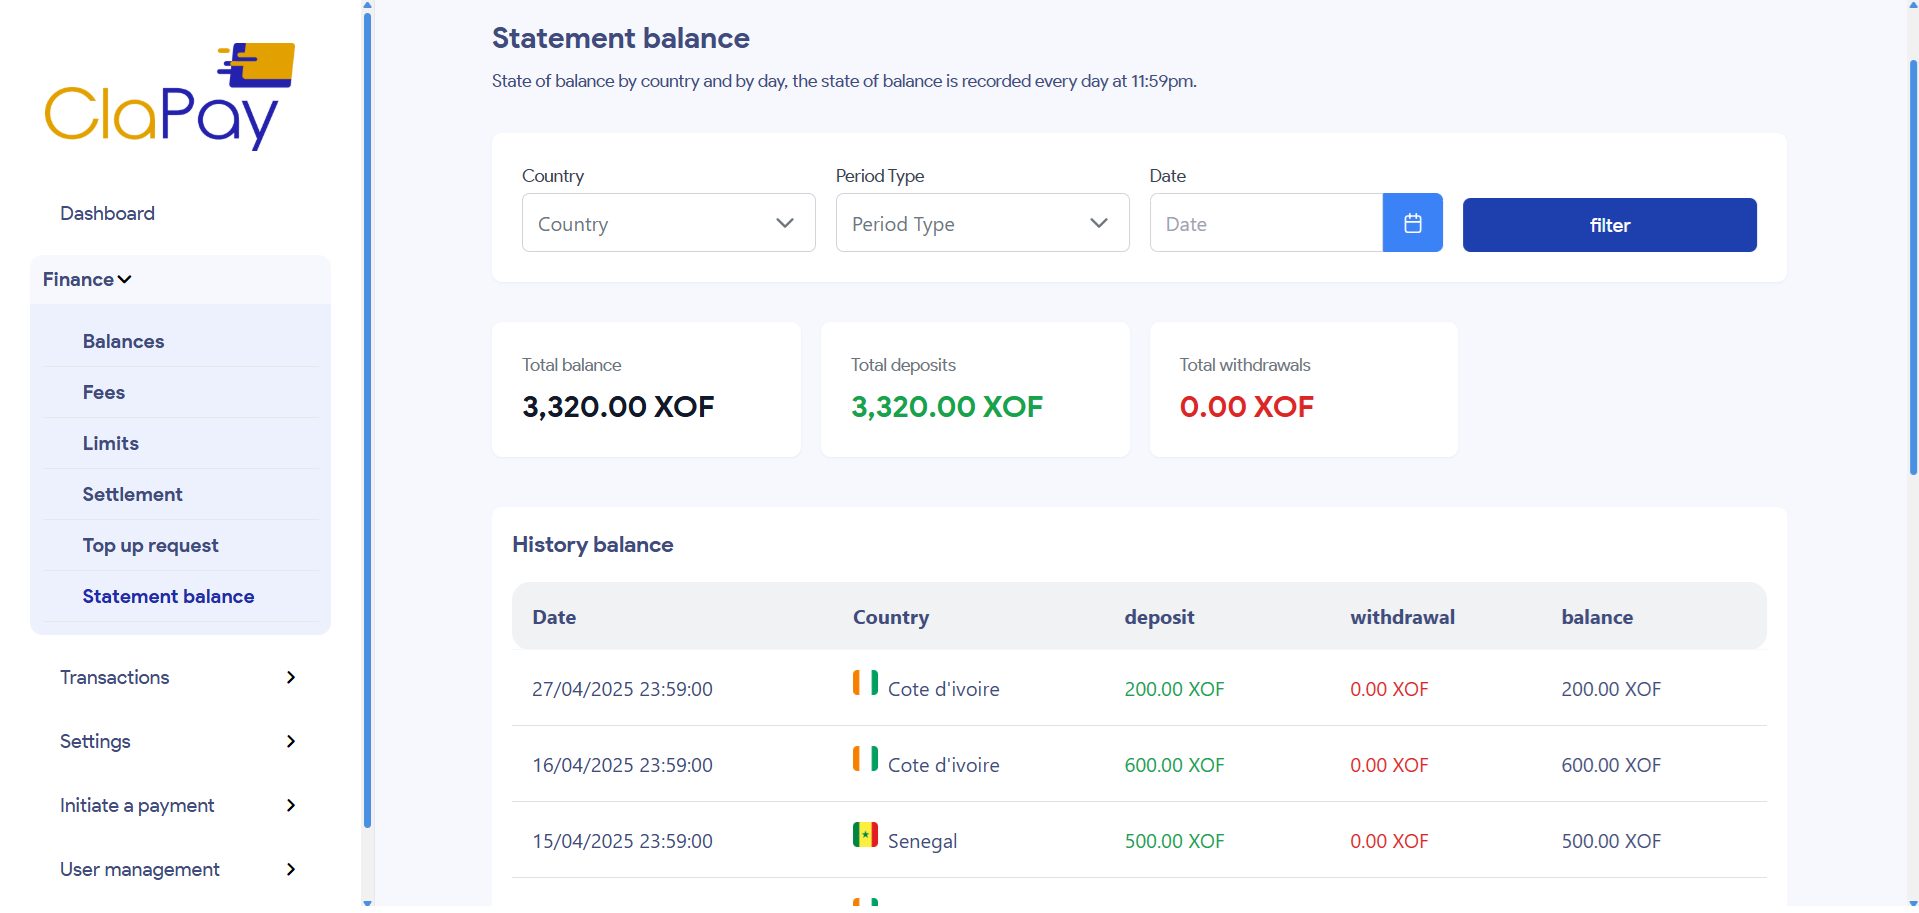Select the Statement balance menu item
Image resolution: width=1919 pixels, height=913 pixels.
click(168, 596)
